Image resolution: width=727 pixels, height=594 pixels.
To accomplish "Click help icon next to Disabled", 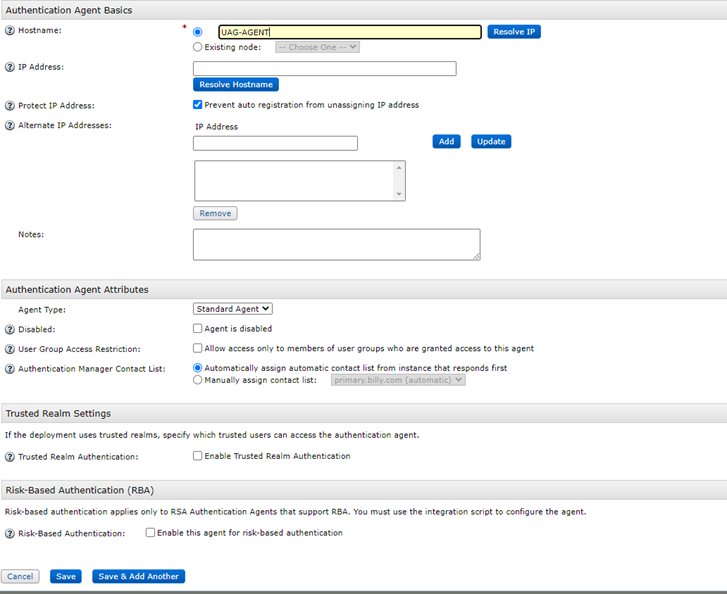I will (x=10, y=329).
